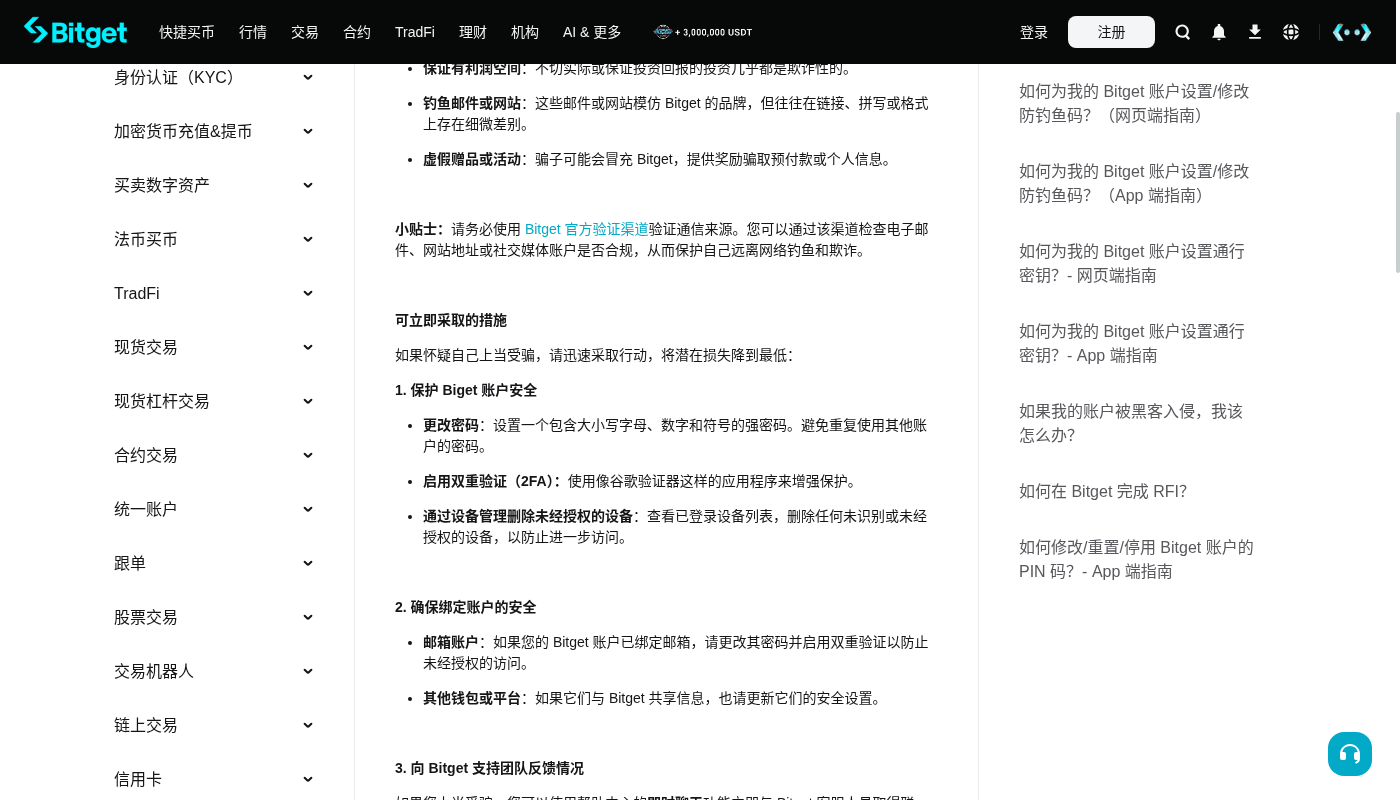Click the theme icon at header right

pos(1352,32)
